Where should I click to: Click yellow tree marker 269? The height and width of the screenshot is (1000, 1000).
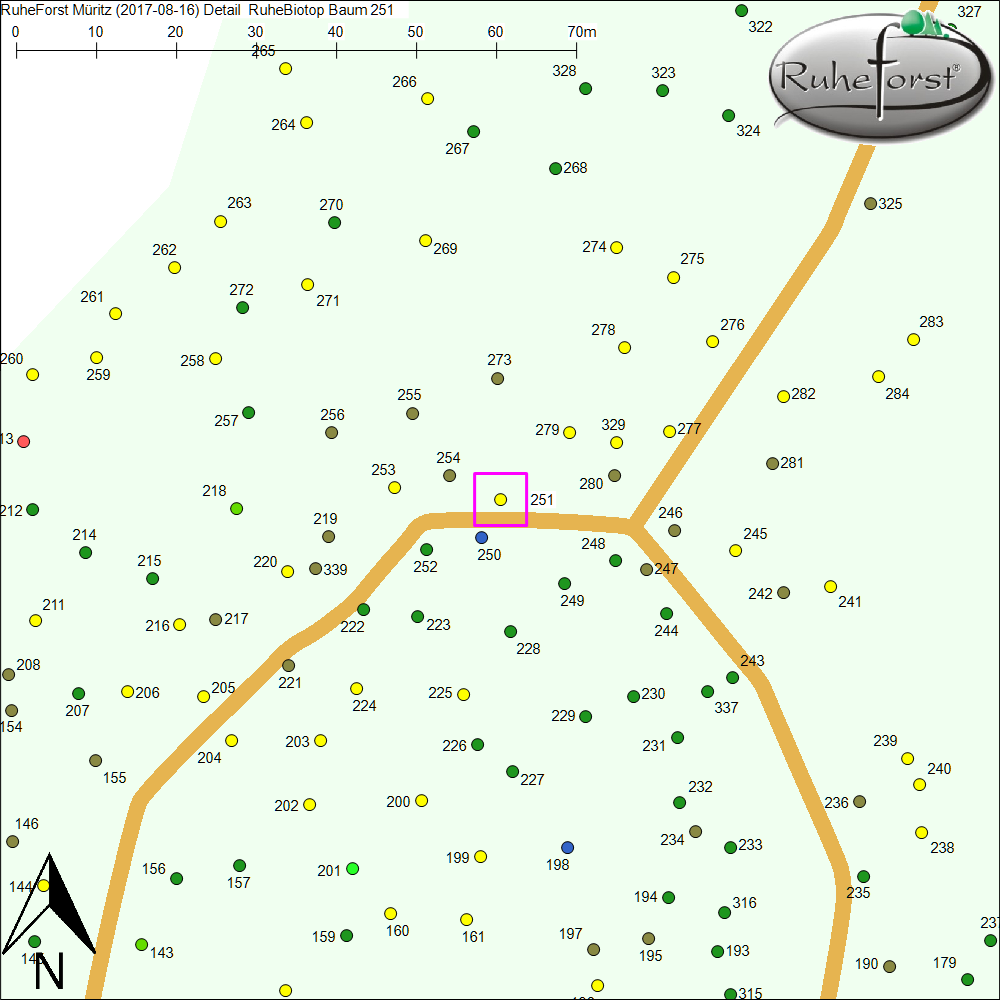click(x=425, y=240)
